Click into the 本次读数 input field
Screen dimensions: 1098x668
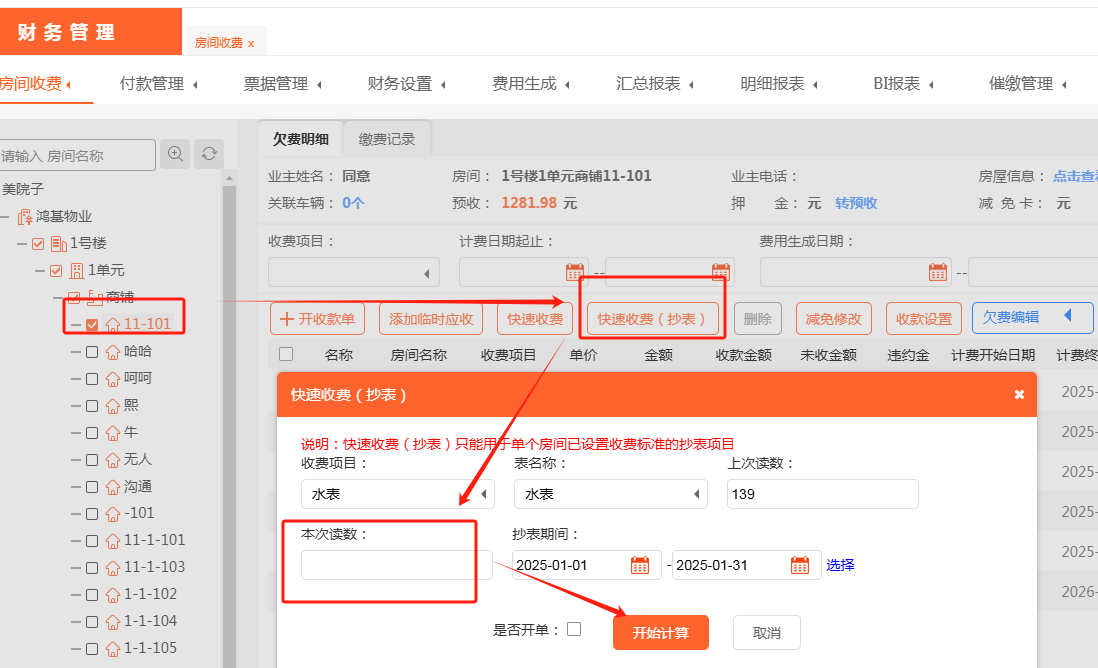click(396, 565)
